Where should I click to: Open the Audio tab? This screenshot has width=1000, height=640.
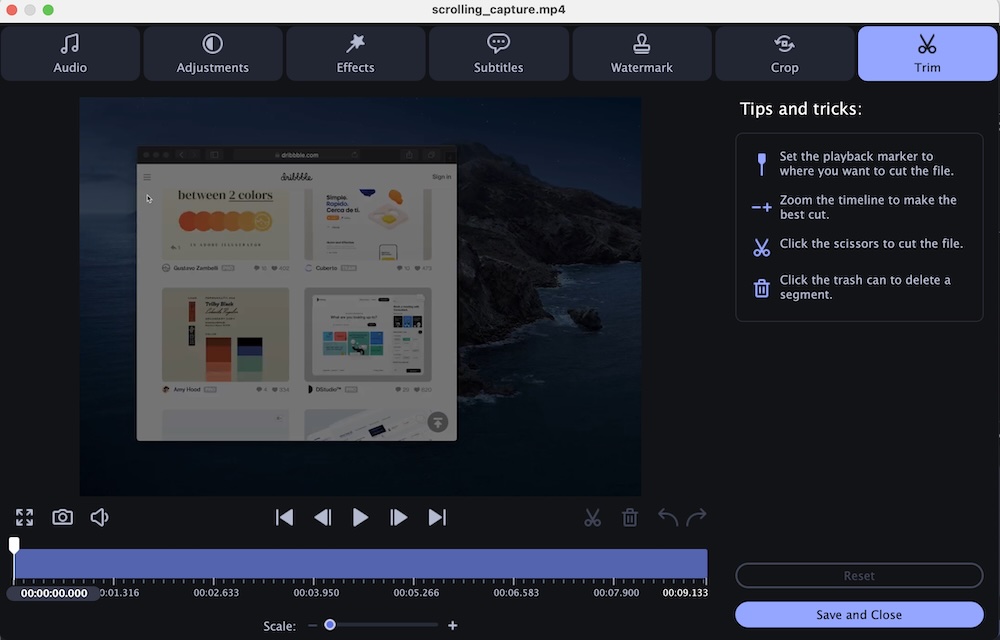tap(70, 54)
